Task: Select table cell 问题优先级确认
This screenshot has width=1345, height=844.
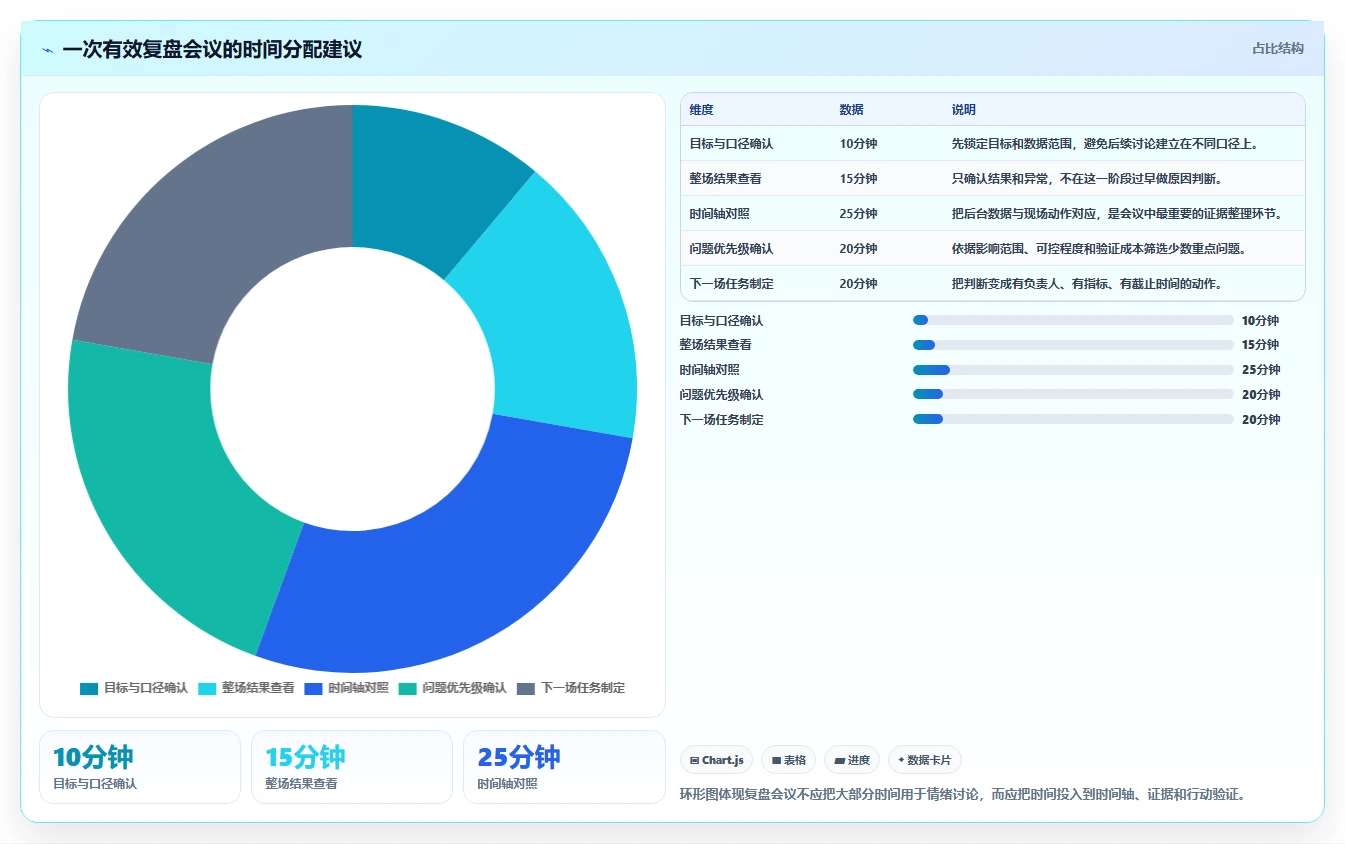Action: [x=731, y=249]
